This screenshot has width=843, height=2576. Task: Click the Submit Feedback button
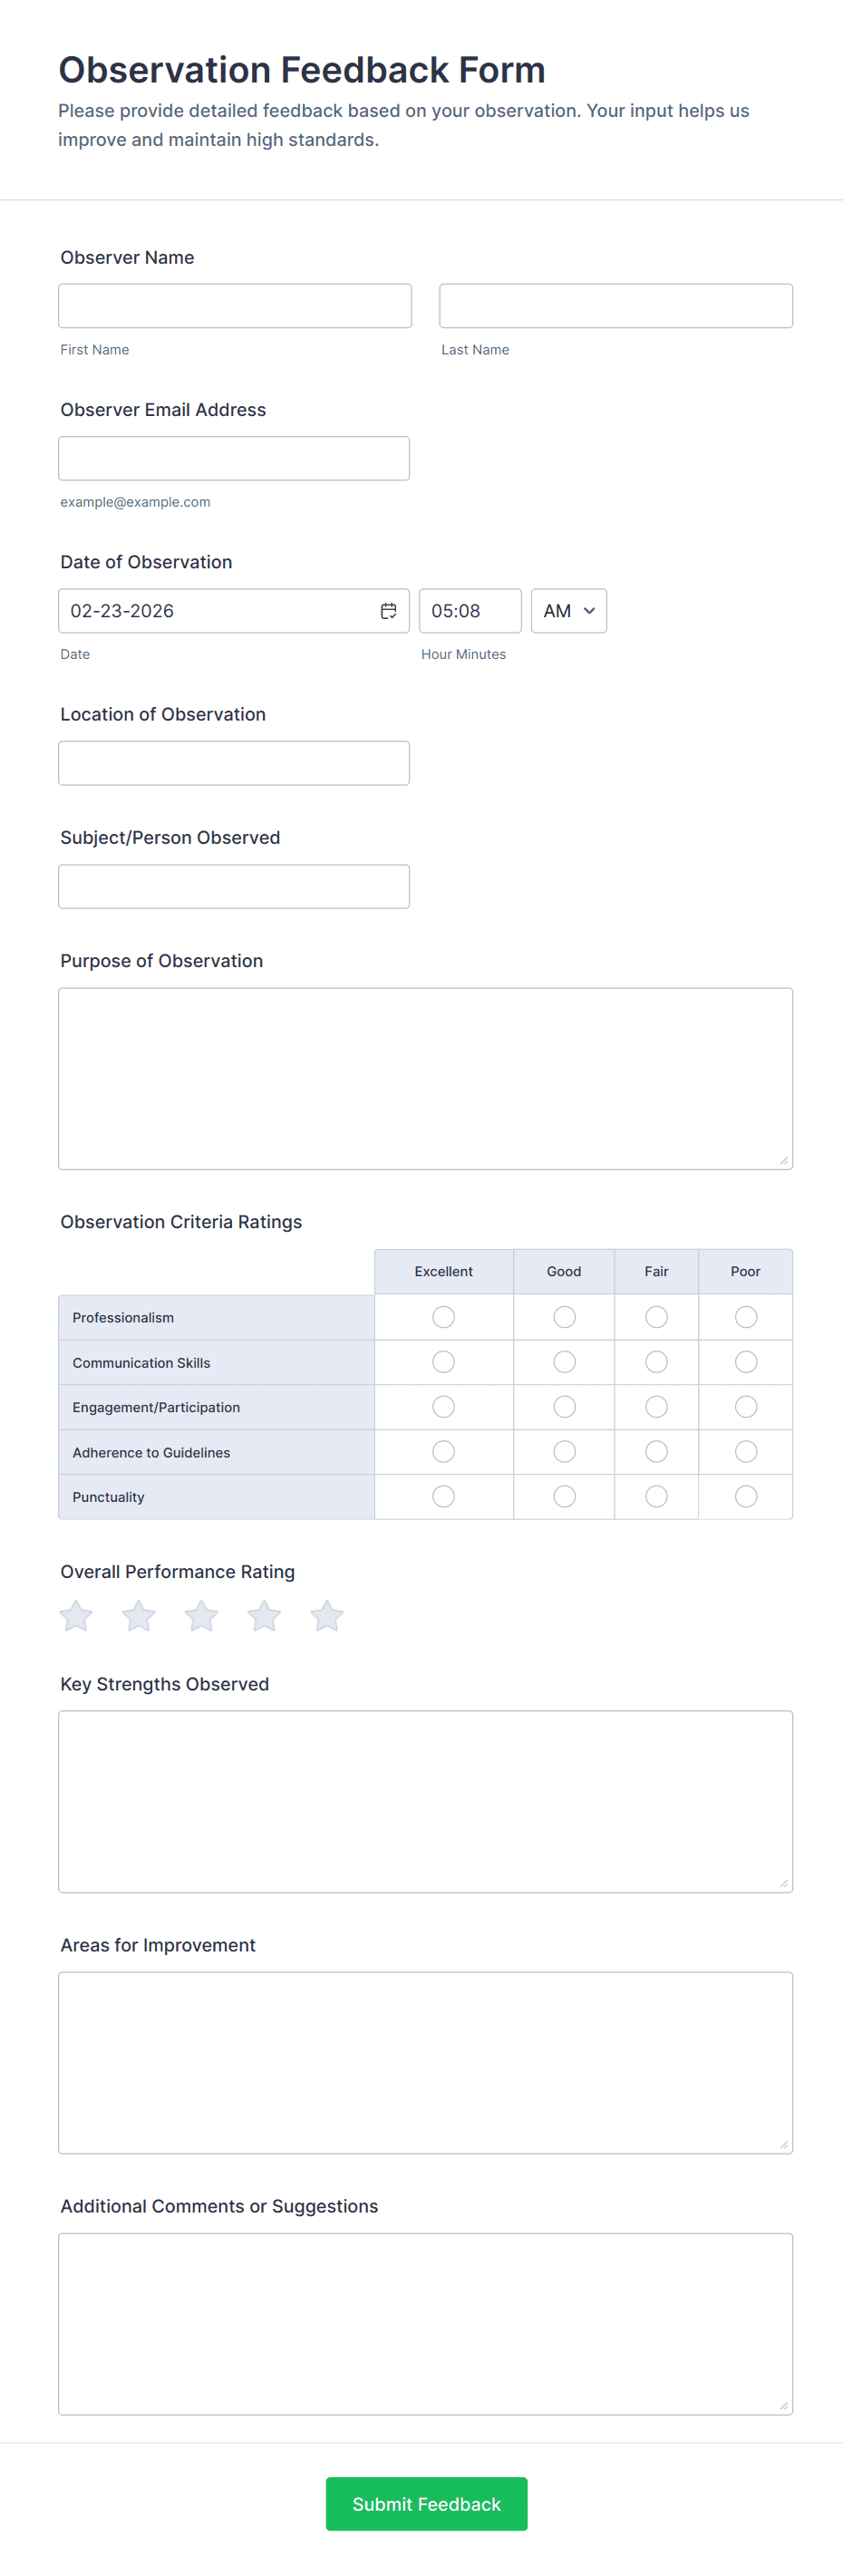[426, 2504]
